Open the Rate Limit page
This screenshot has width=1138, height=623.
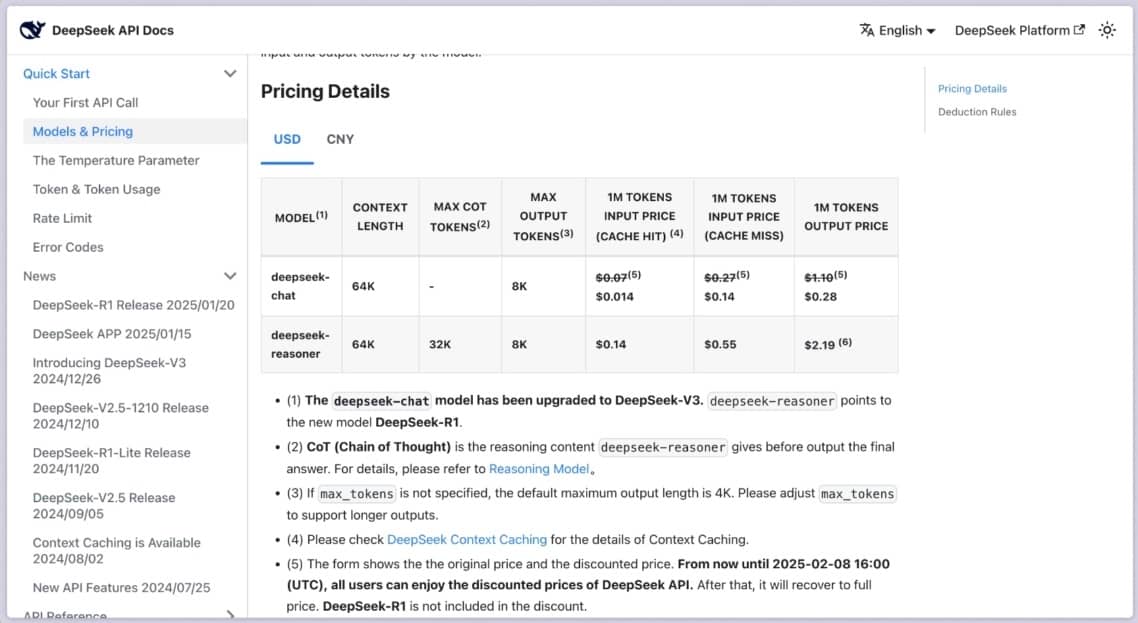[x=62, y=218]
